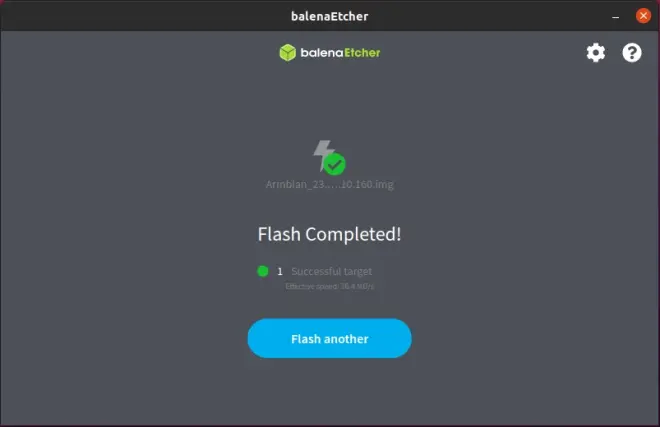Click the green checkmark success badge
This screenshot has width=660, height=427.
[335, 164]
